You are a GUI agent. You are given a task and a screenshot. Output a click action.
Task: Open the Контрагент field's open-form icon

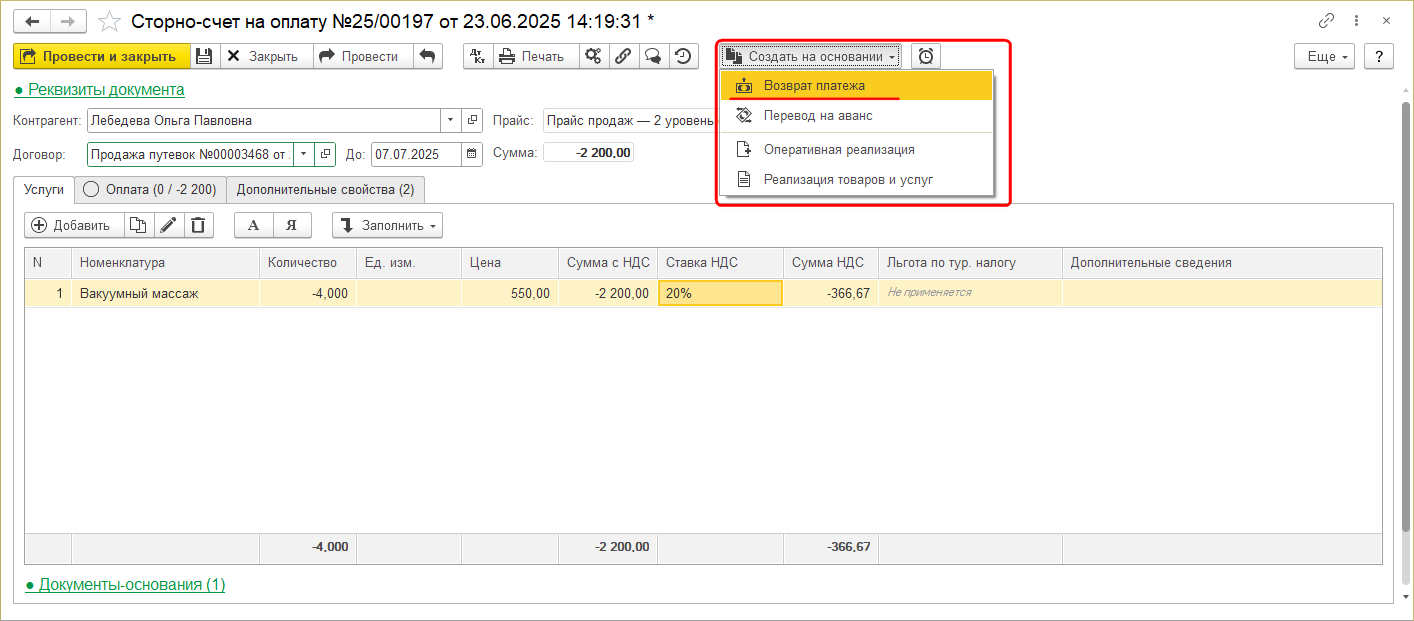473,120
